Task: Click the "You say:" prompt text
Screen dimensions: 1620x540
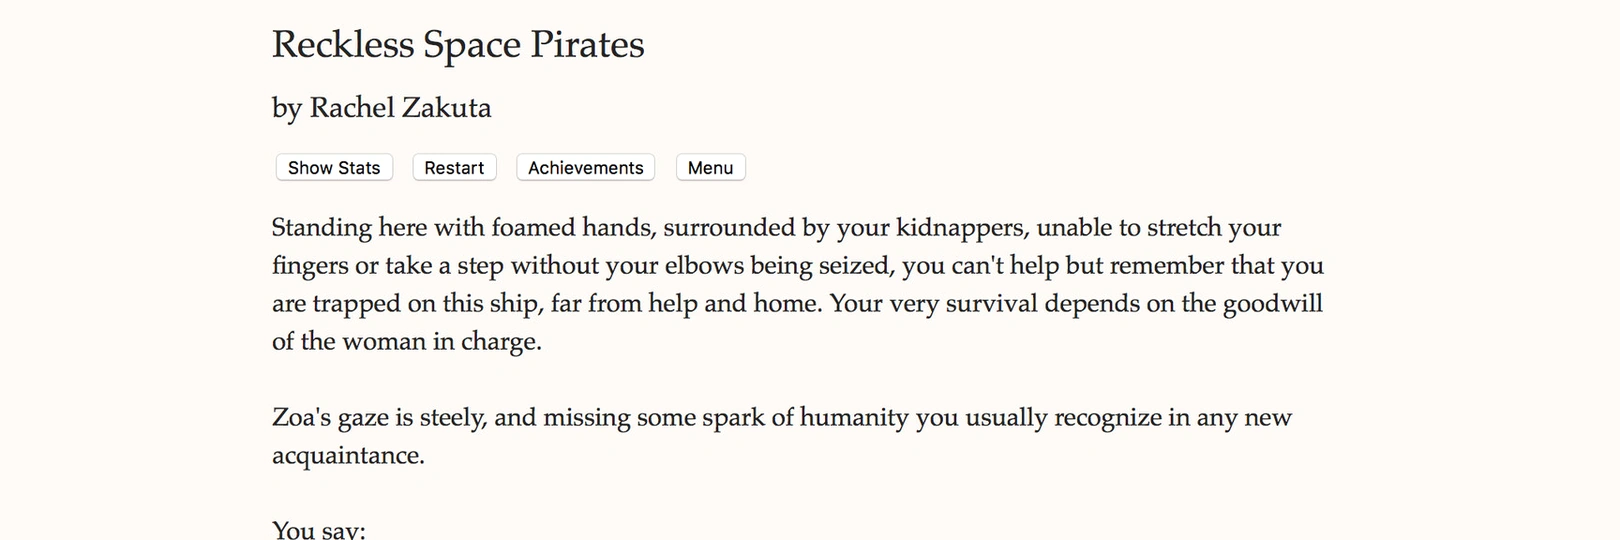Action: pos(319,530)
